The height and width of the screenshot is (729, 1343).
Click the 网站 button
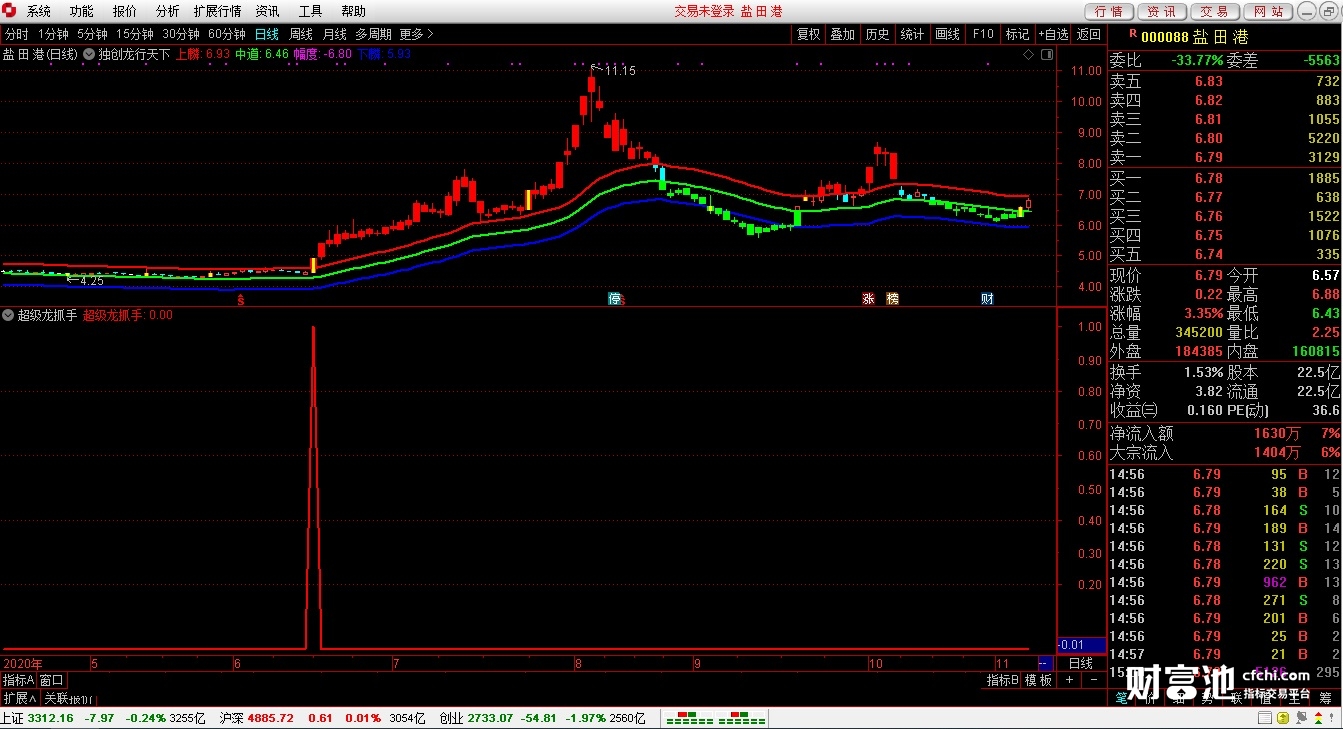[1268, 12]
